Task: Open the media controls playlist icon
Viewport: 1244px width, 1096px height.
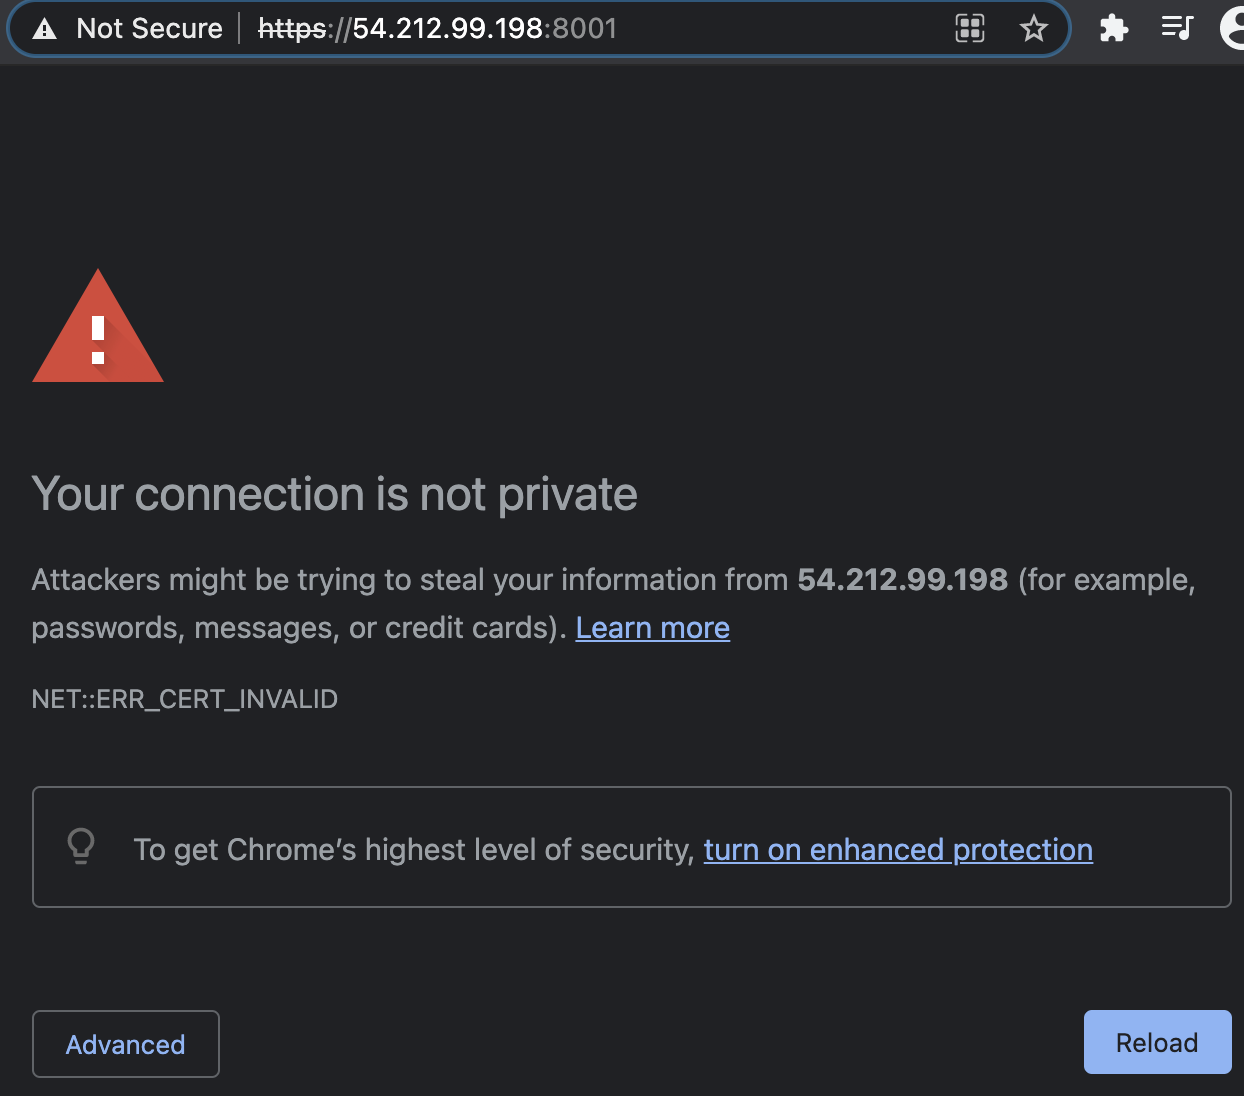Action: click(1177, 28)
